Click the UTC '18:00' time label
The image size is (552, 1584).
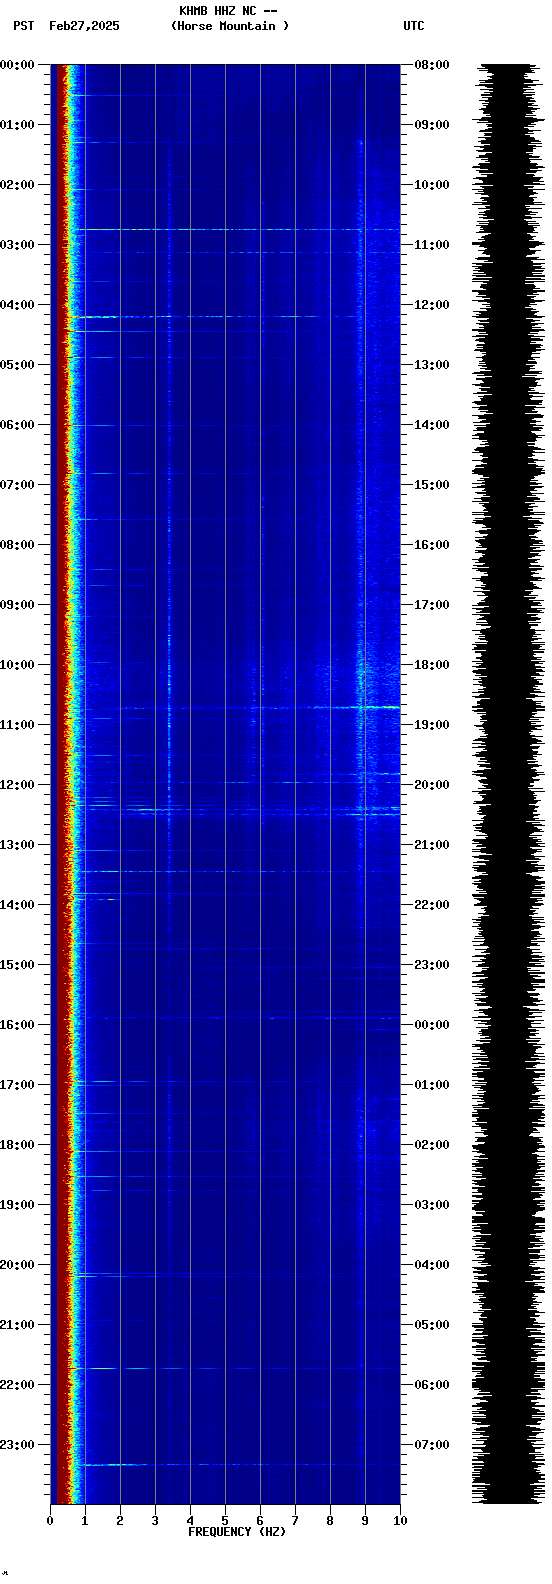[432, 665]
